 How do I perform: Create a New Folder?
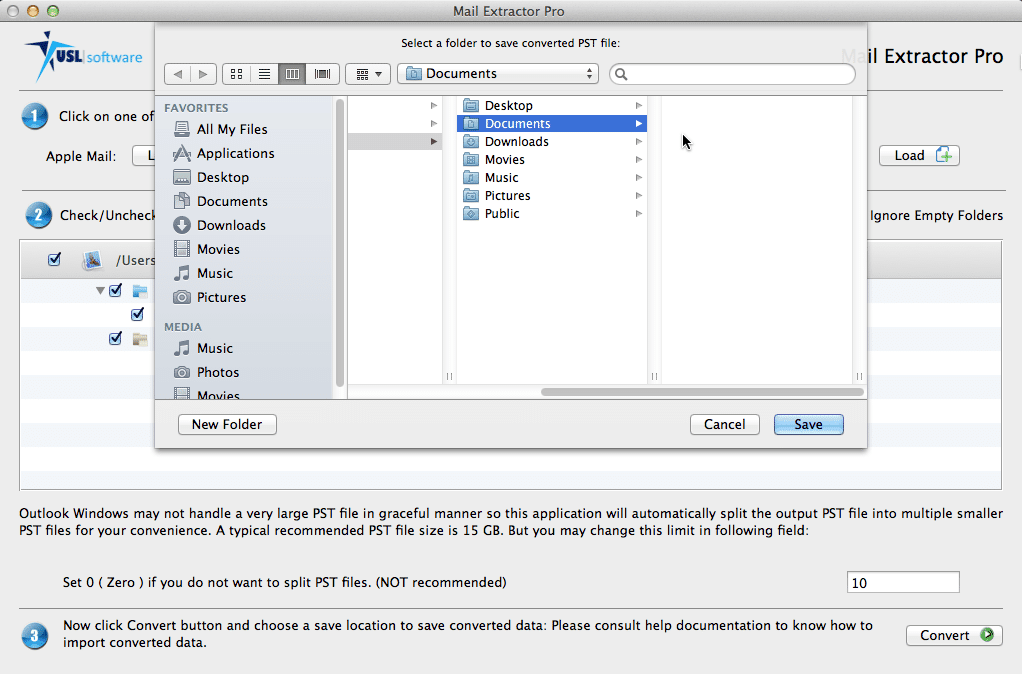pos(226,424)
